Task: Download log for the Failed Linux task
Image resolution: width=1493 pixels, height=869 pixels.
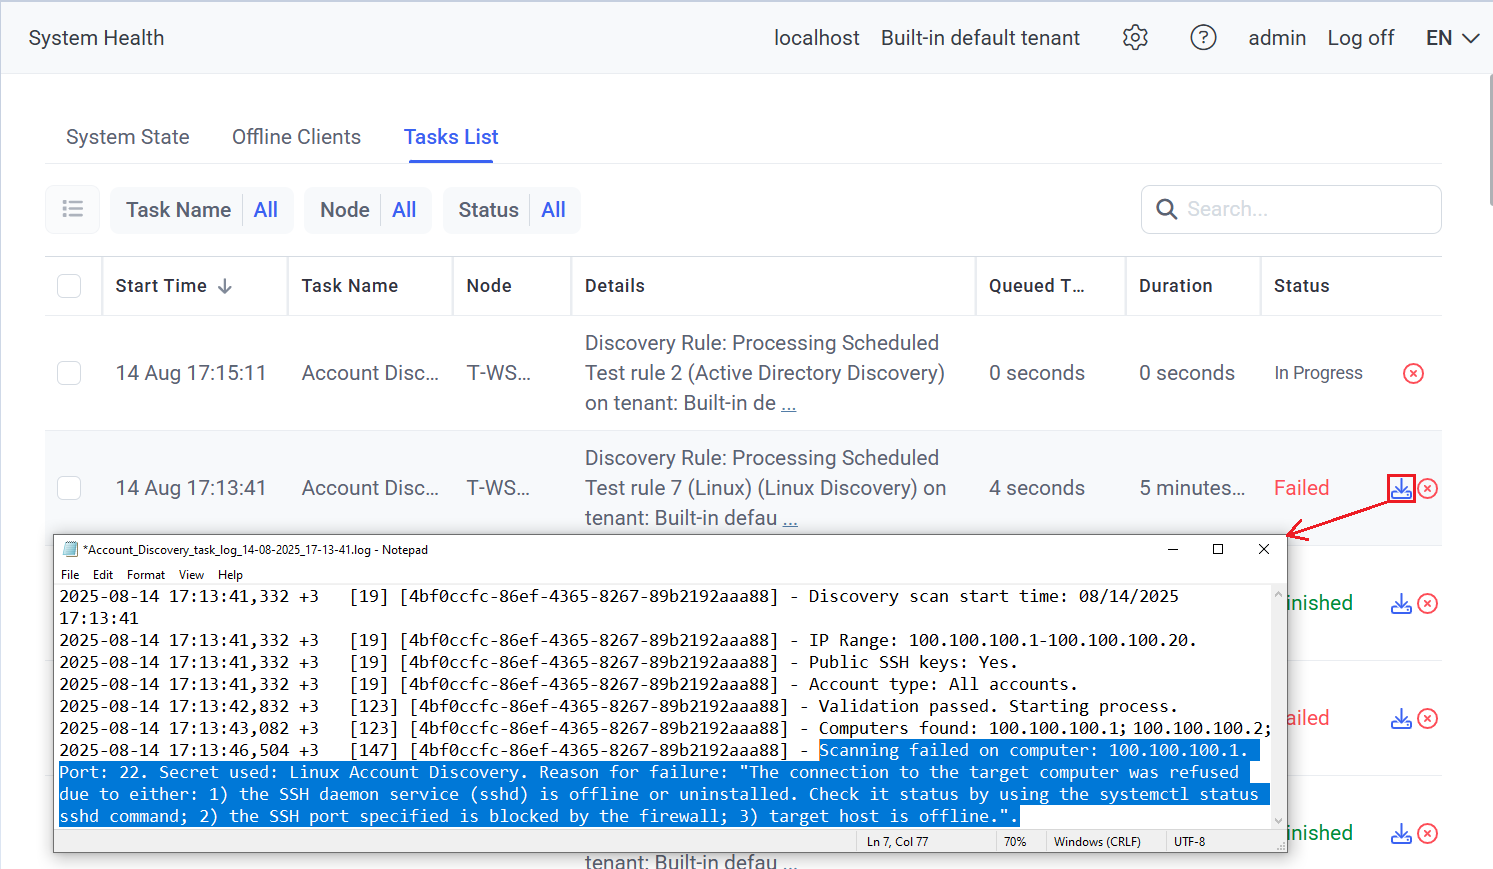Action: tap(1401, 488)
